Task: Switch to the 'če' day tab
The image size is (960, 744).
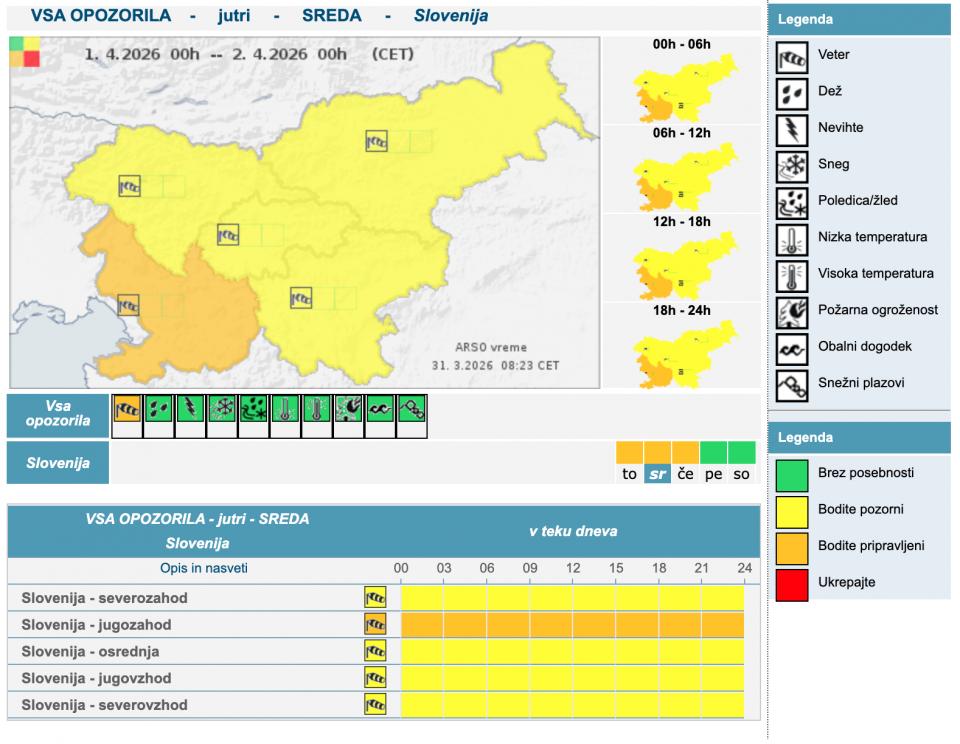Action: click(x=685, y=473)
